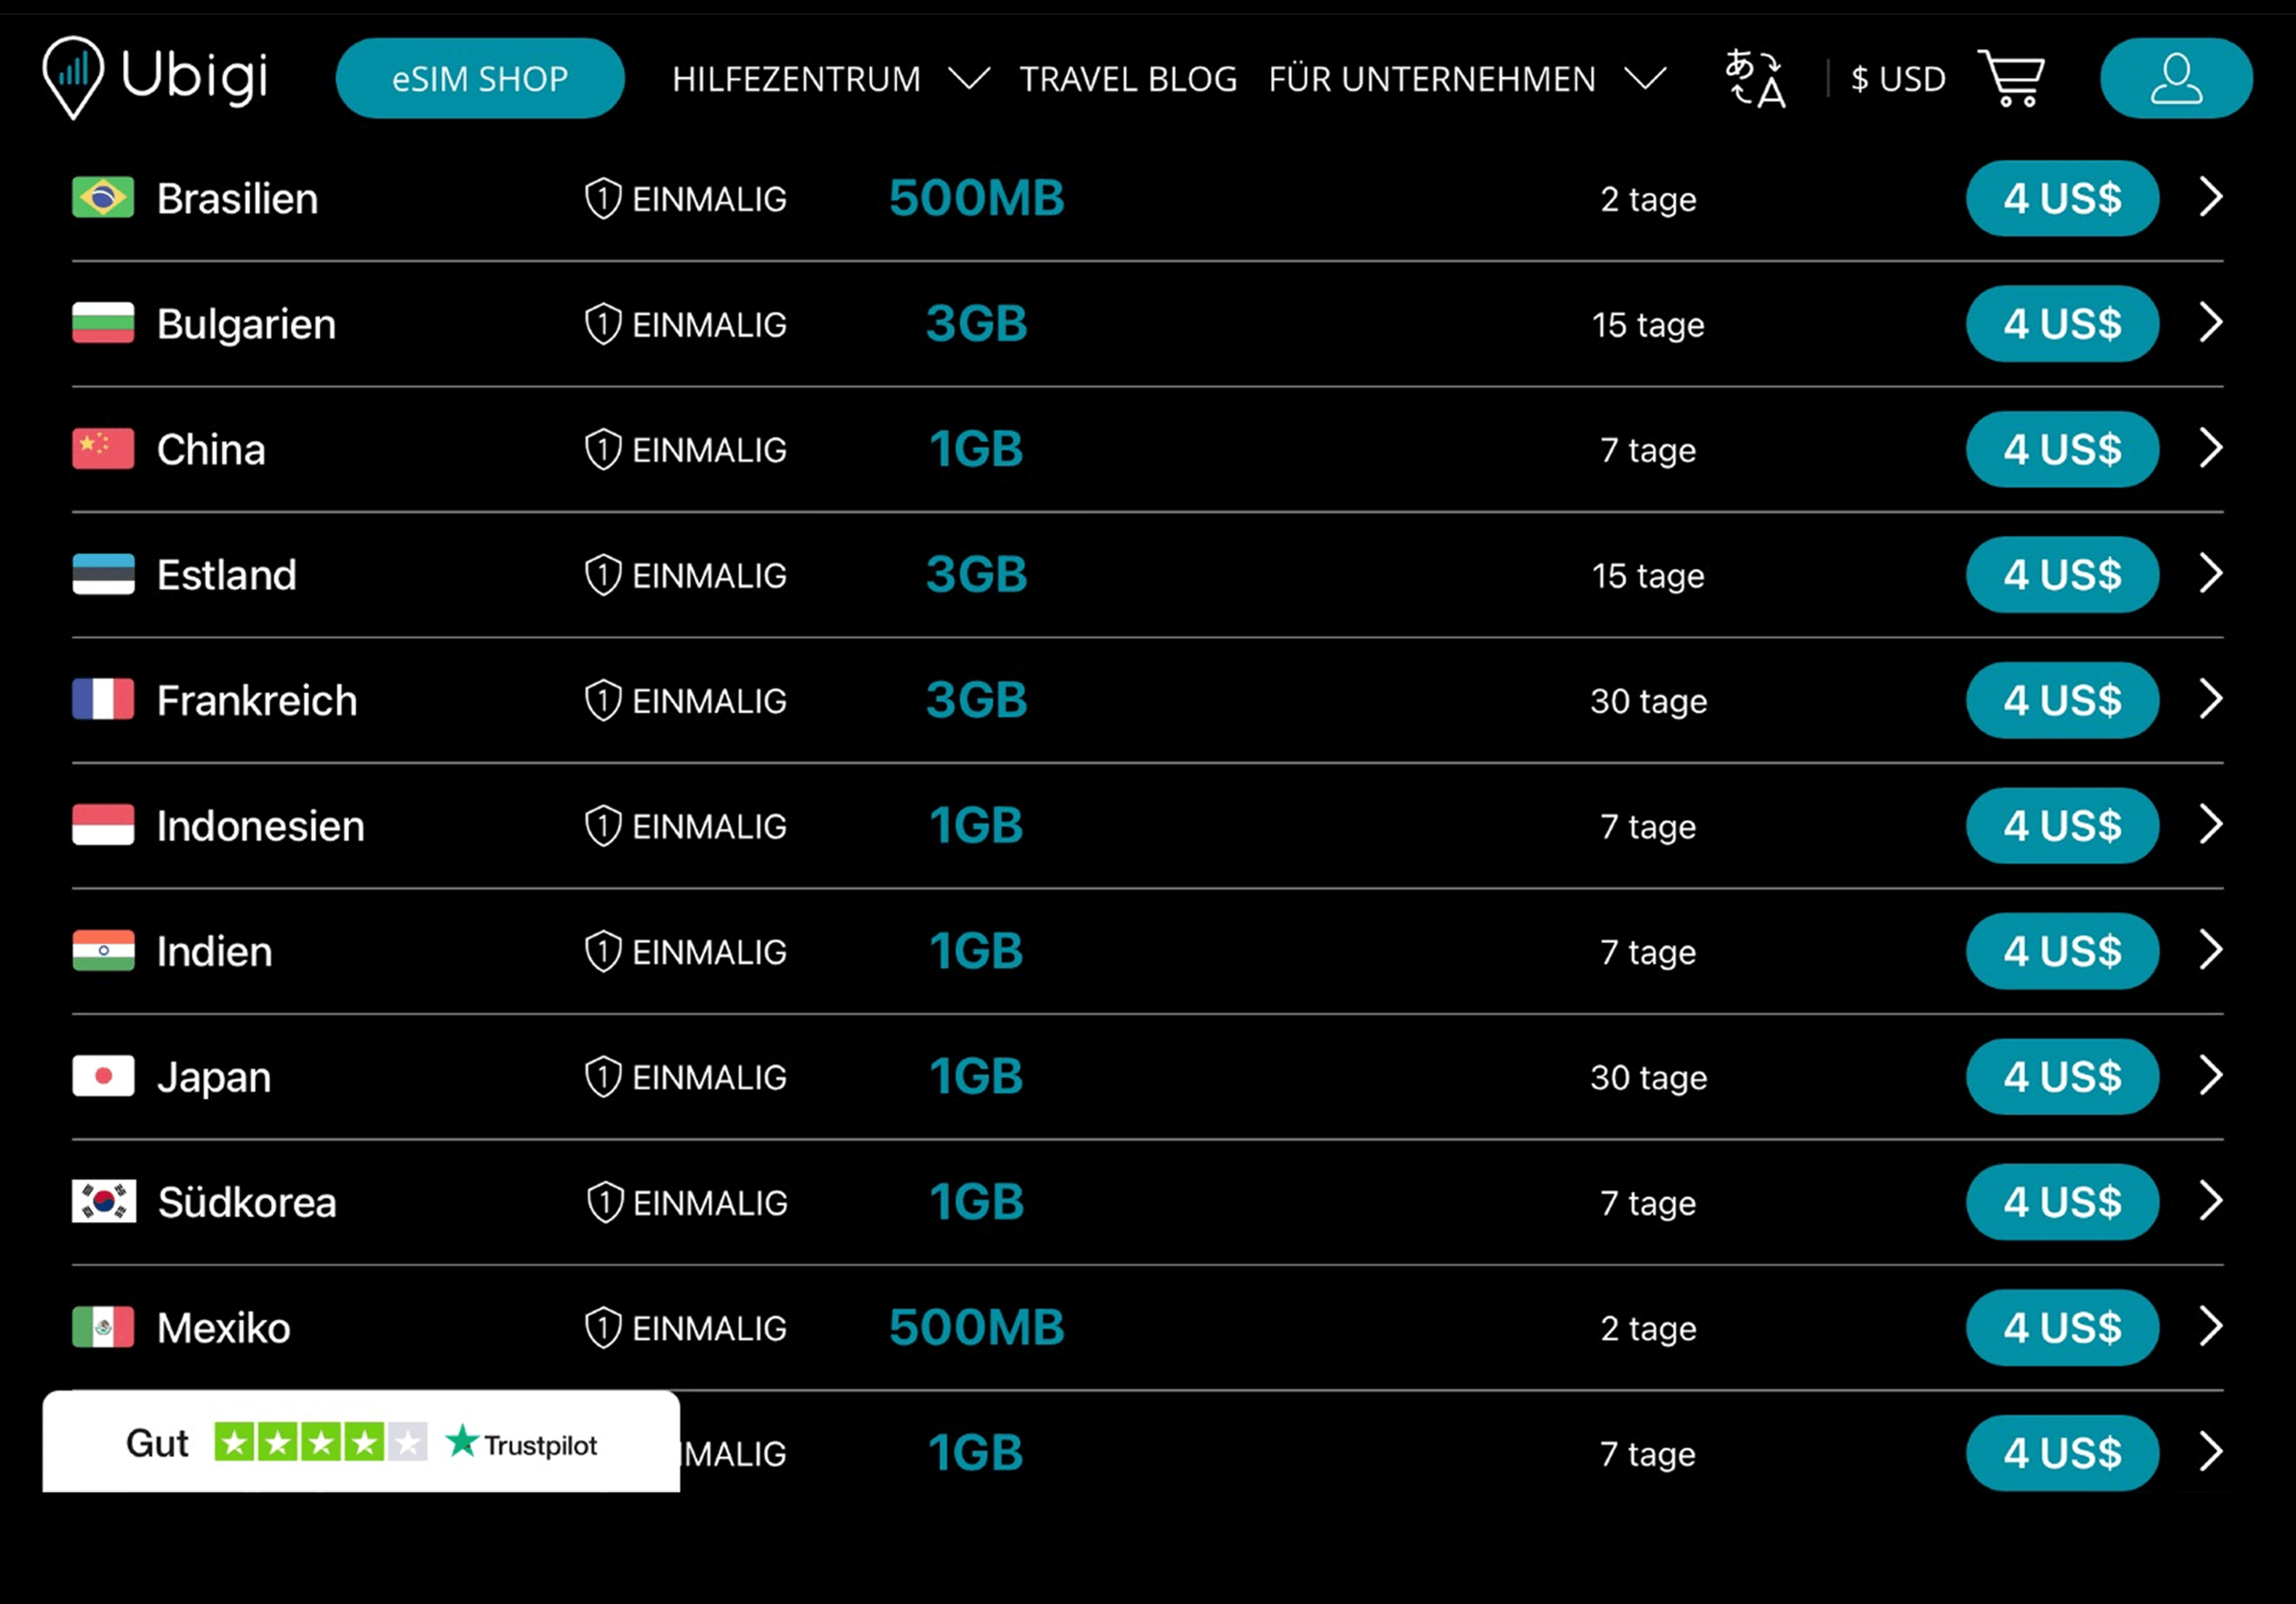Click the Brazil flag icon

click(103, 198)
